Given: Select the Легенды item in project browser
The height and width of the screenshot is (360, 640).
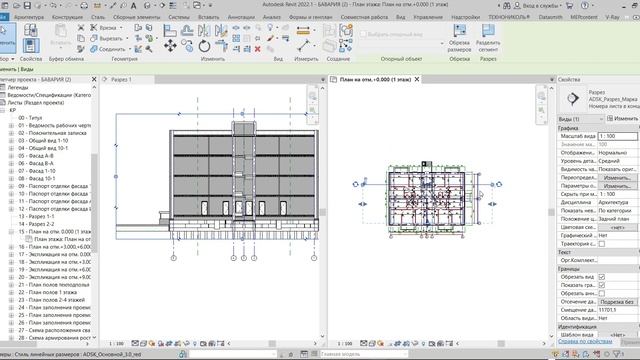Looking at the screenshot, I should [x=18, y=87].
